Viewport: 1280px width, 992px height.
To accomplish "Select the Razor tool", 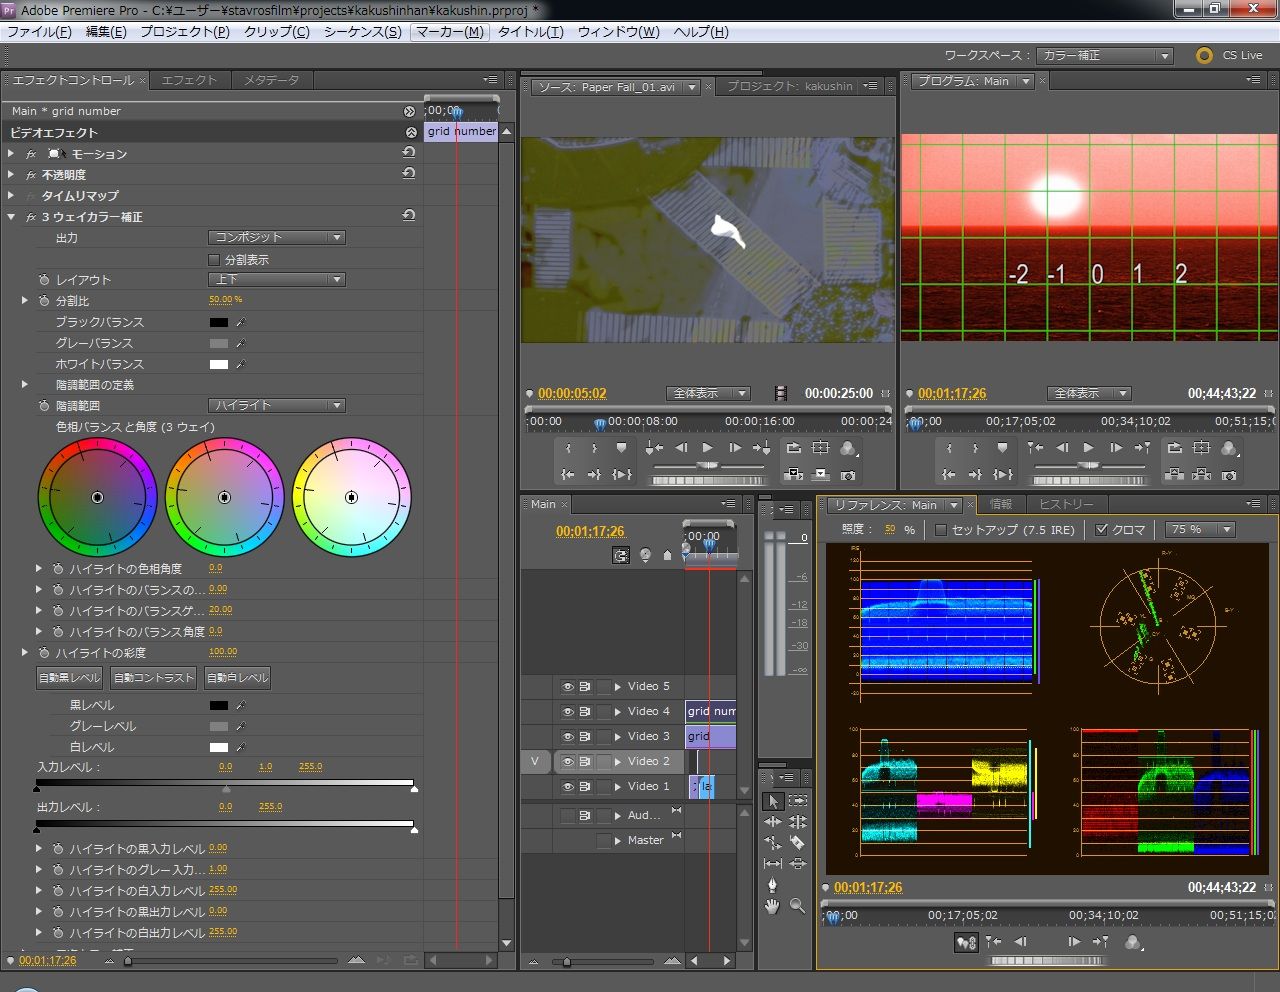I will [x=797, y=842].
